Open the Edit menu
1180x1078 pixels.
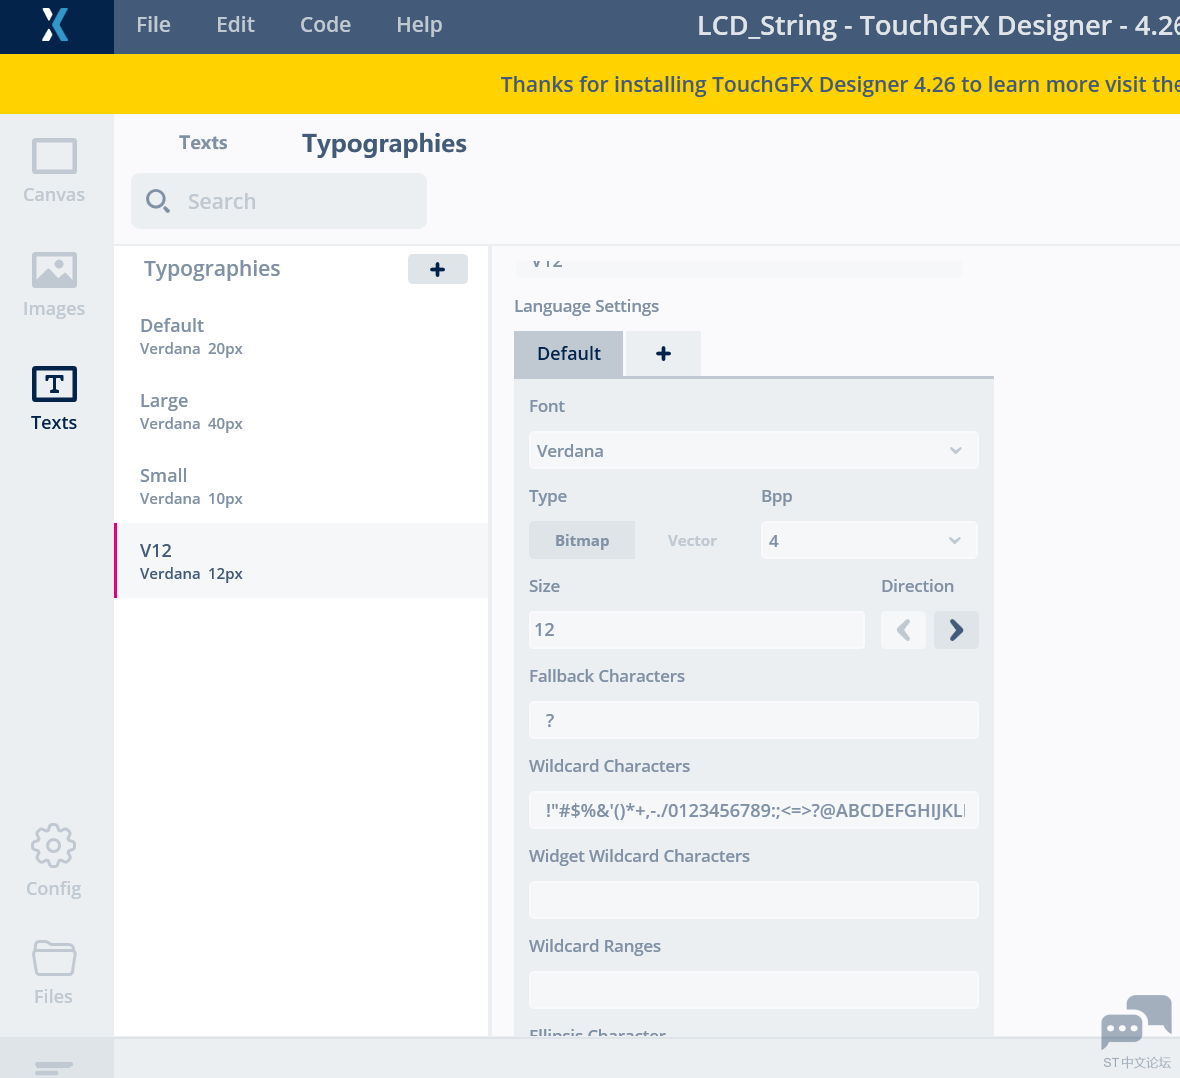(236, 25)
